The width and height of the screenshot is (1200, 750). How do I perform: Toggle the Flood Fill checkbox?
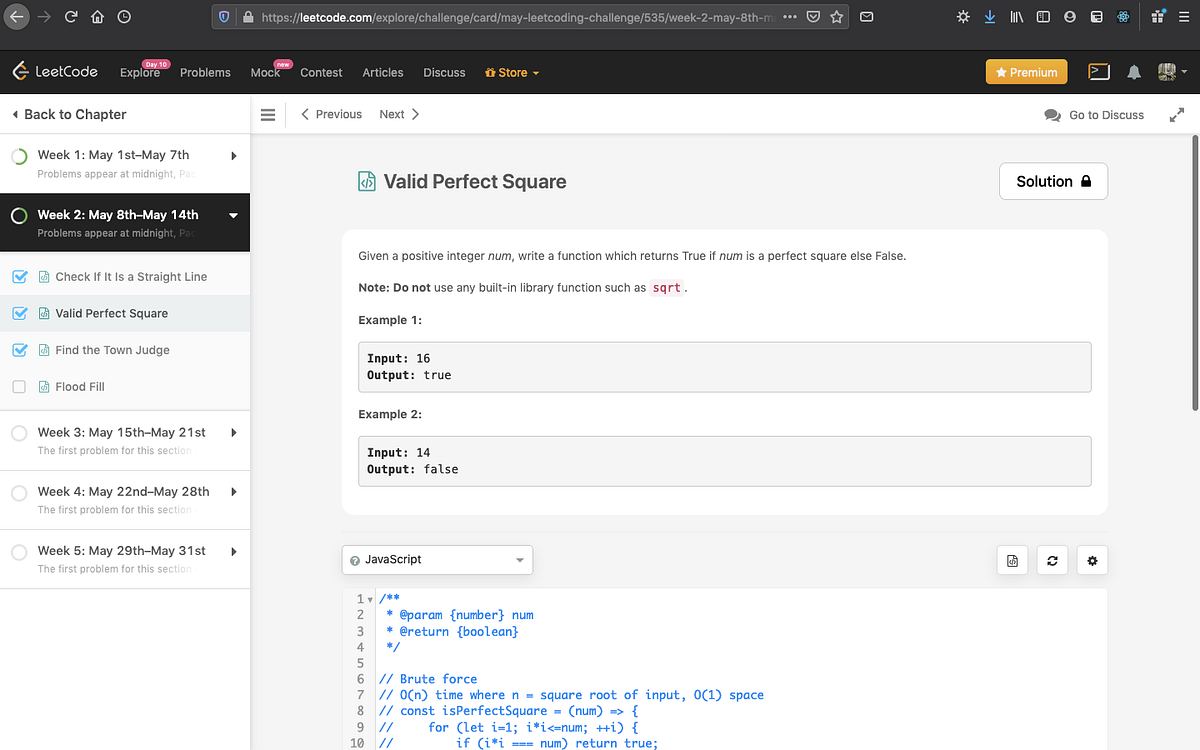(19, 387)
